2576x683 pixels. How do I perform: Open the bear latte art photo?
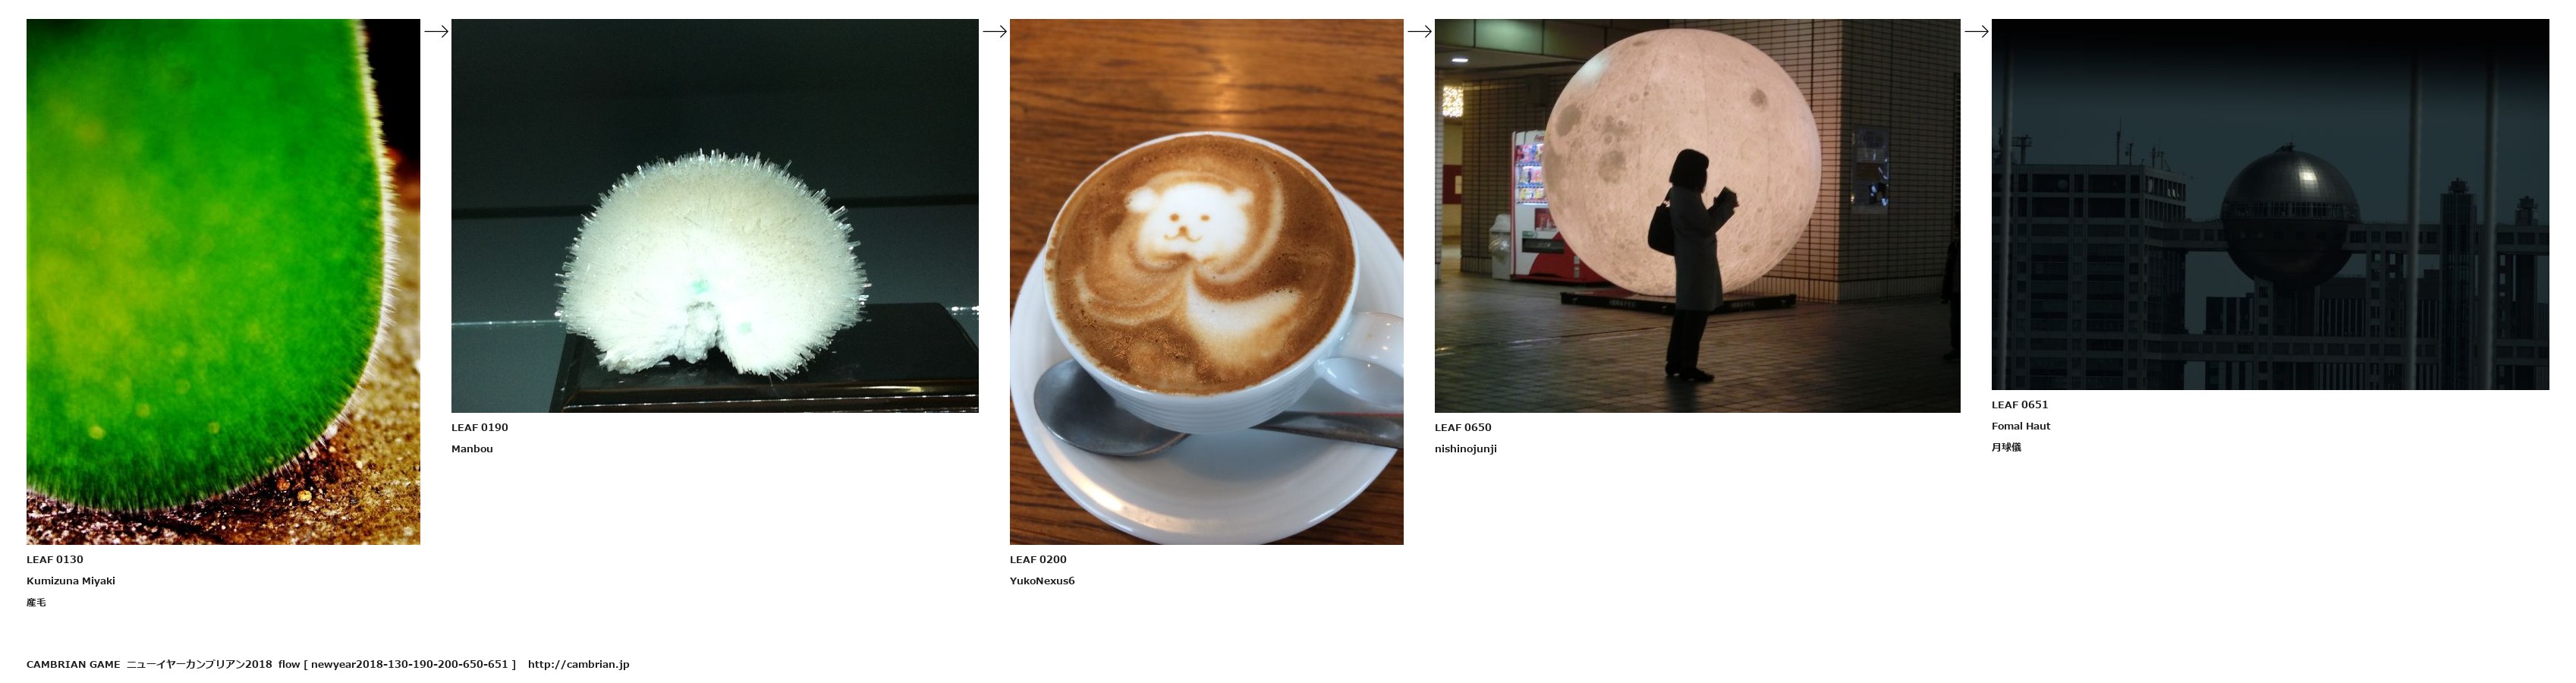tap(1206, 281)
